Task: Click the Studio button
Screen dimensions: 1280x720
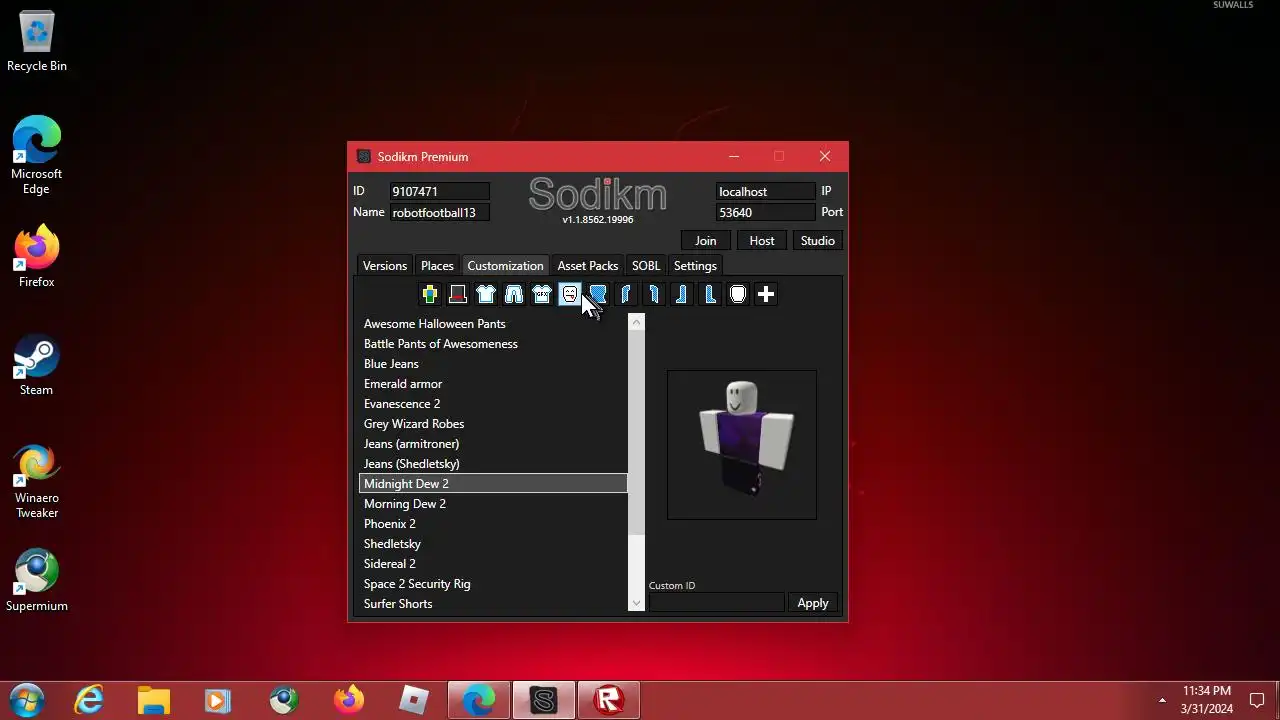Action: click(818, 241)
